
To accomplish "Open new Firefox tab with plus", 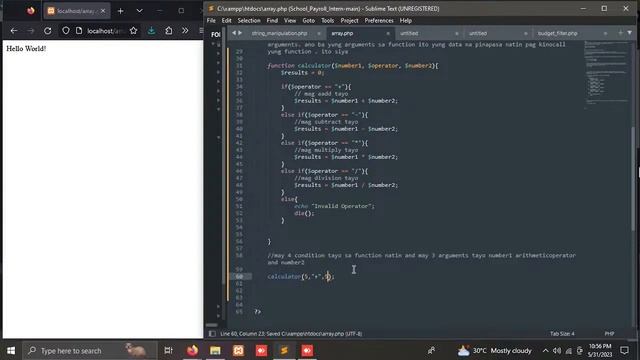I will point(120,11).
